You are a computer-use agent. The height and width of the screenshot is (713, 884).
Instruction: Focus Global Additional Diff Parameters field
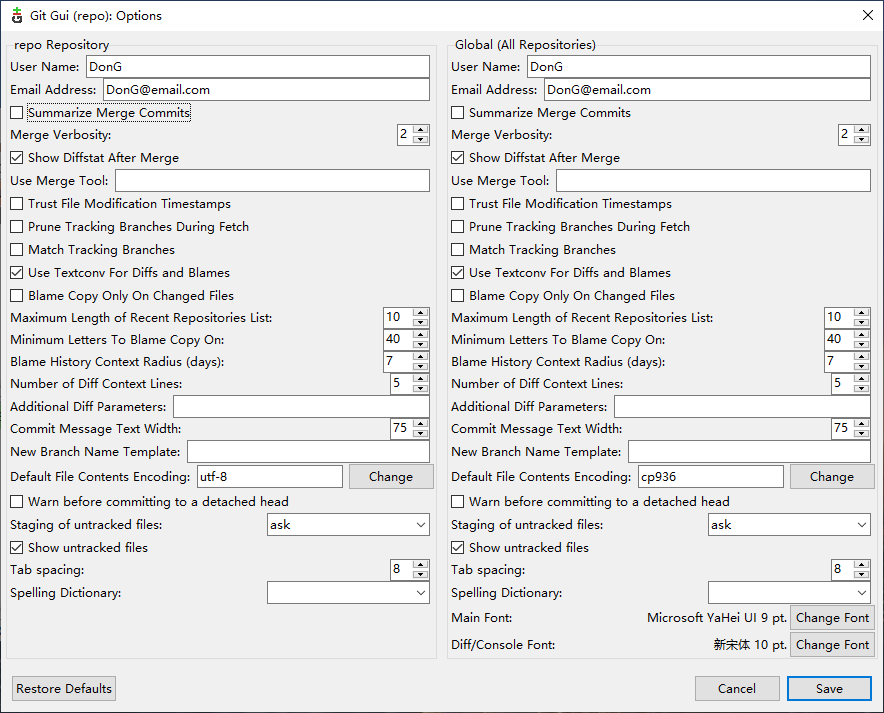pyautogui.click(x=742, y=407)
